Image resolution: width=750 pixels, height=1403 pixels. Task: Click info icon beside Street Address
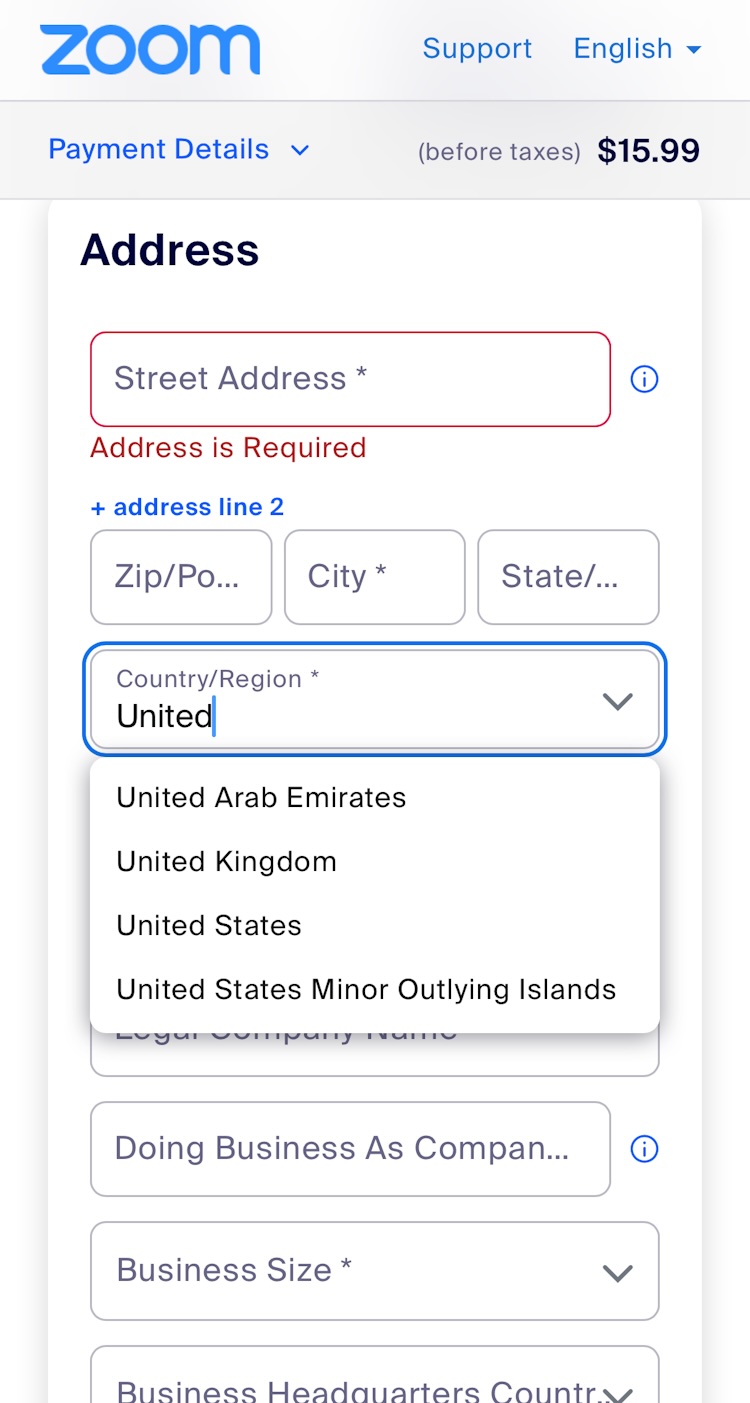click(645, 380)
